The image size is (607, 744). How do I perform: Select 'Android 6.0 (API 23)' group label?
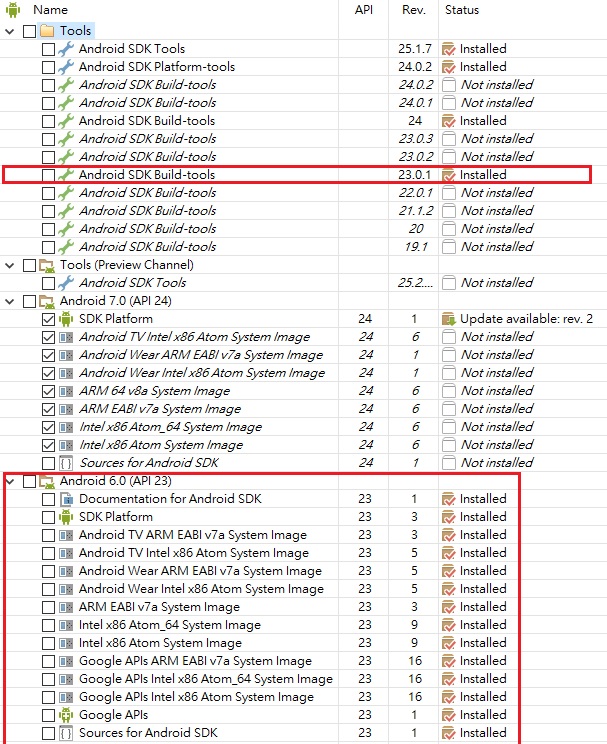click(115, 481)
